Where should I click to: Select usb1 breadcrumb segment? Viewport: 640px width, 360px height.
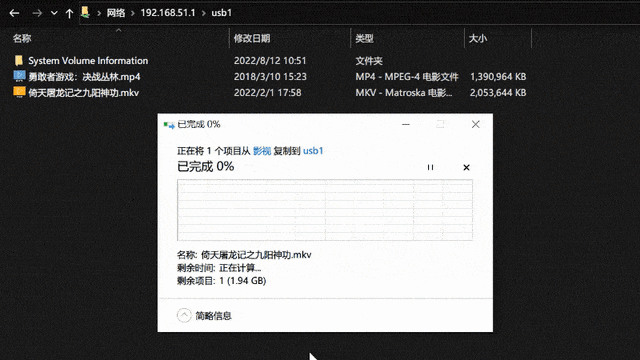point(222,13)
